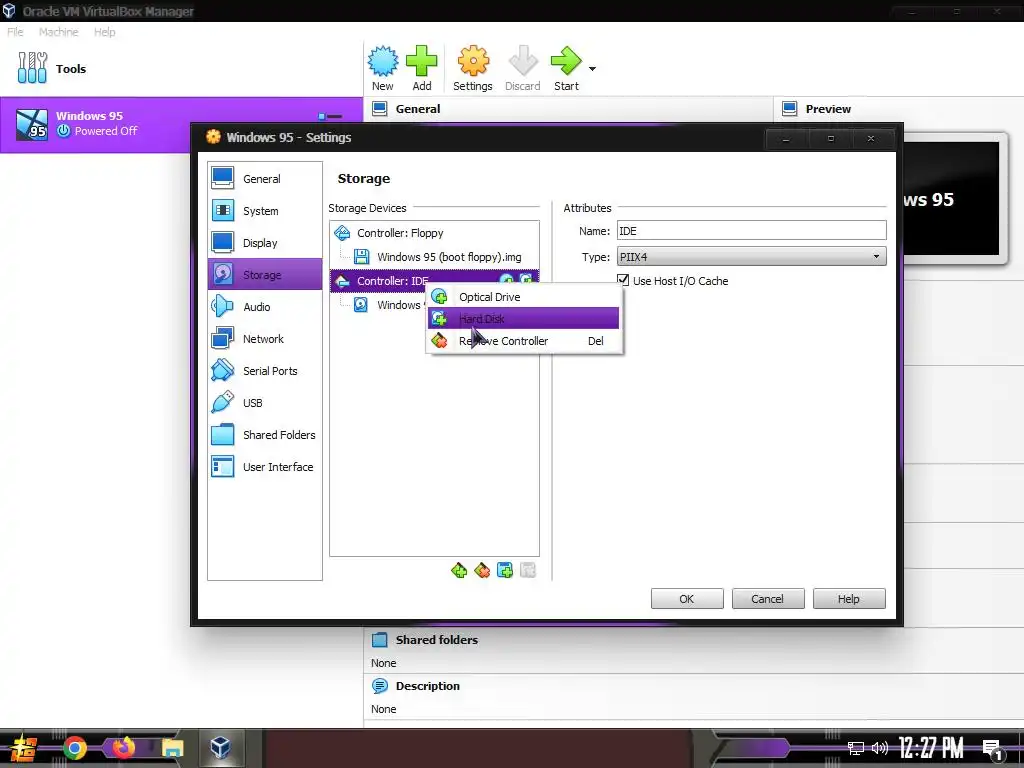Click the Preview section header in Manager
1024x768 pixels.
828,109
